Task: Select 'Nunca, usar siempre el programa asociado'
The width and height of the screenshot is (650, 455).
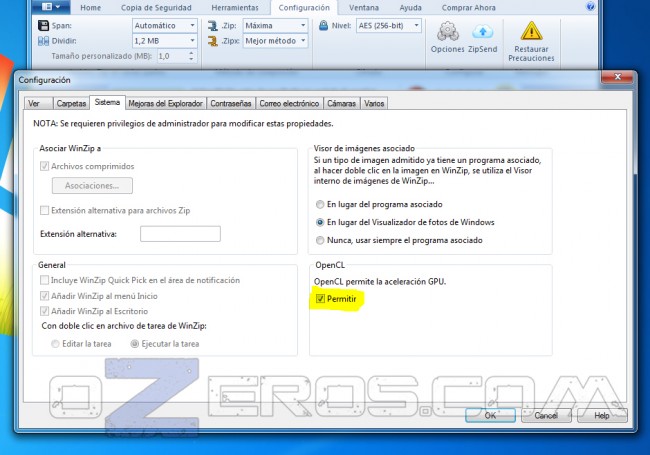Action: point(320,240)
